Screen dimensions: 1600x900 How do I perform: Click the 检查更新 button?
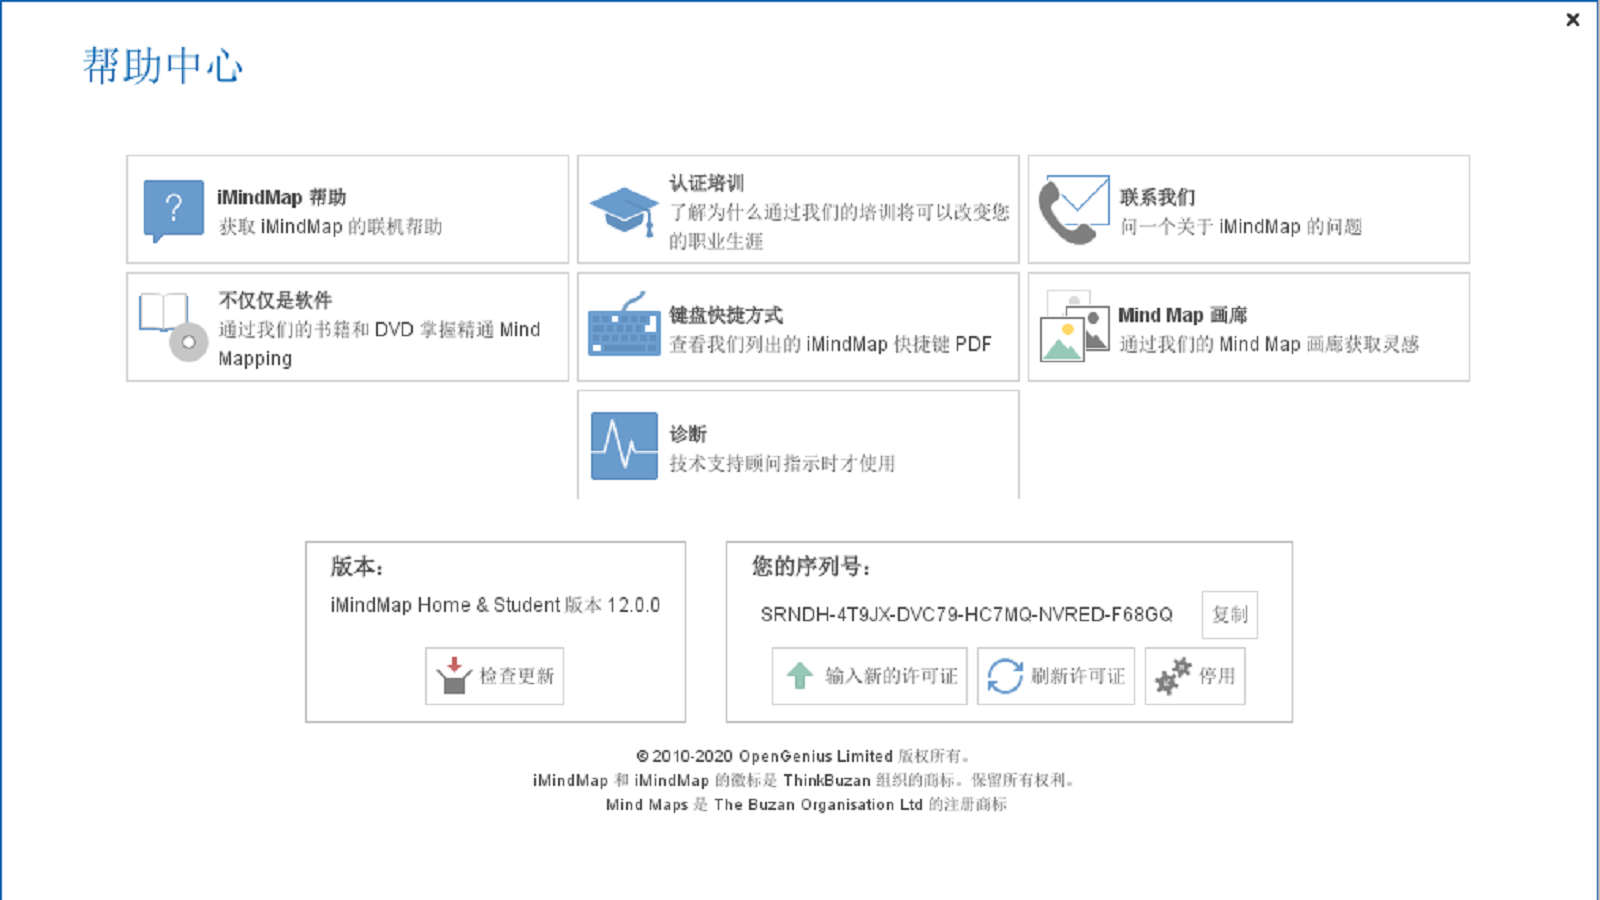click(494, 676)
